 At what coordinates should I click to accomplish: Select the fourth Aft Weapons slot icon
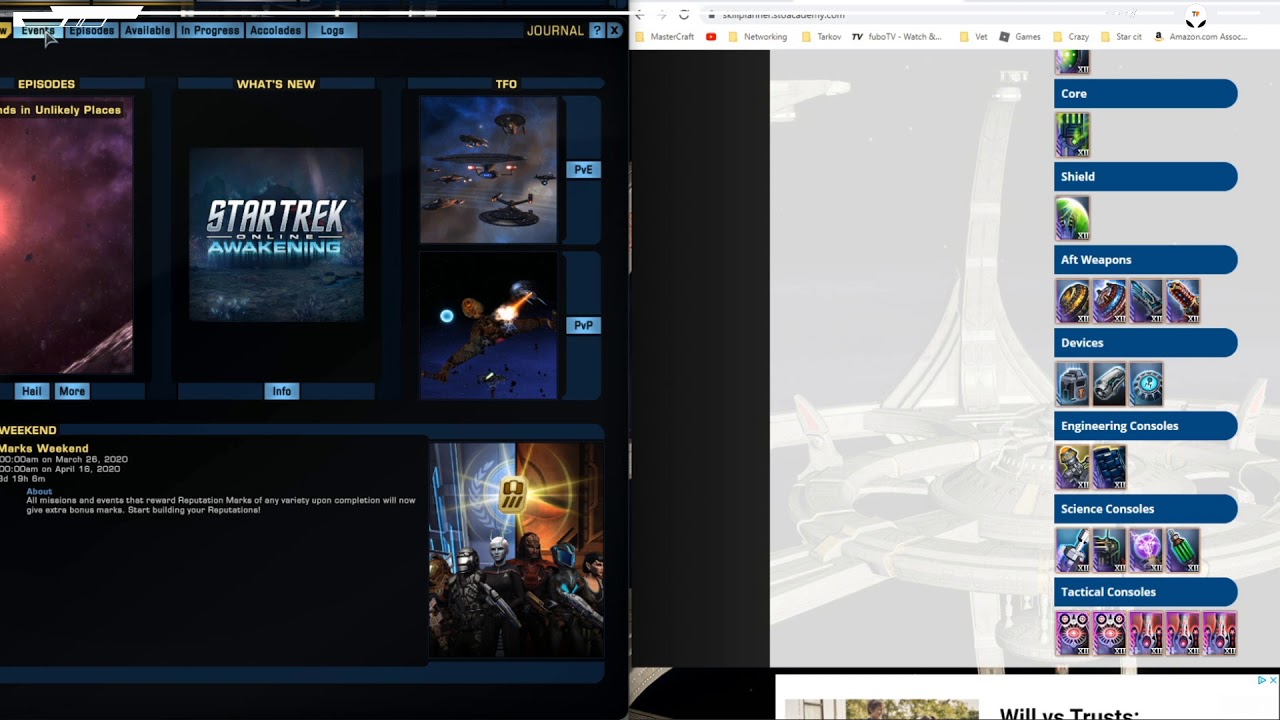pos(1182,301)
